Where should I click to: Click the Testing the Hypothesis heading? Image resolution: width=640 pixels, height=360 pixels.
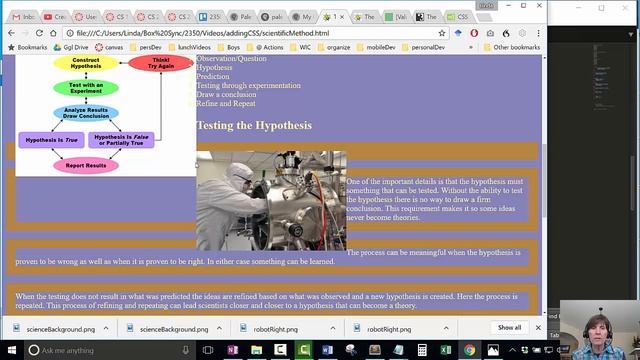pyautogui.click(x=254, y=125)
